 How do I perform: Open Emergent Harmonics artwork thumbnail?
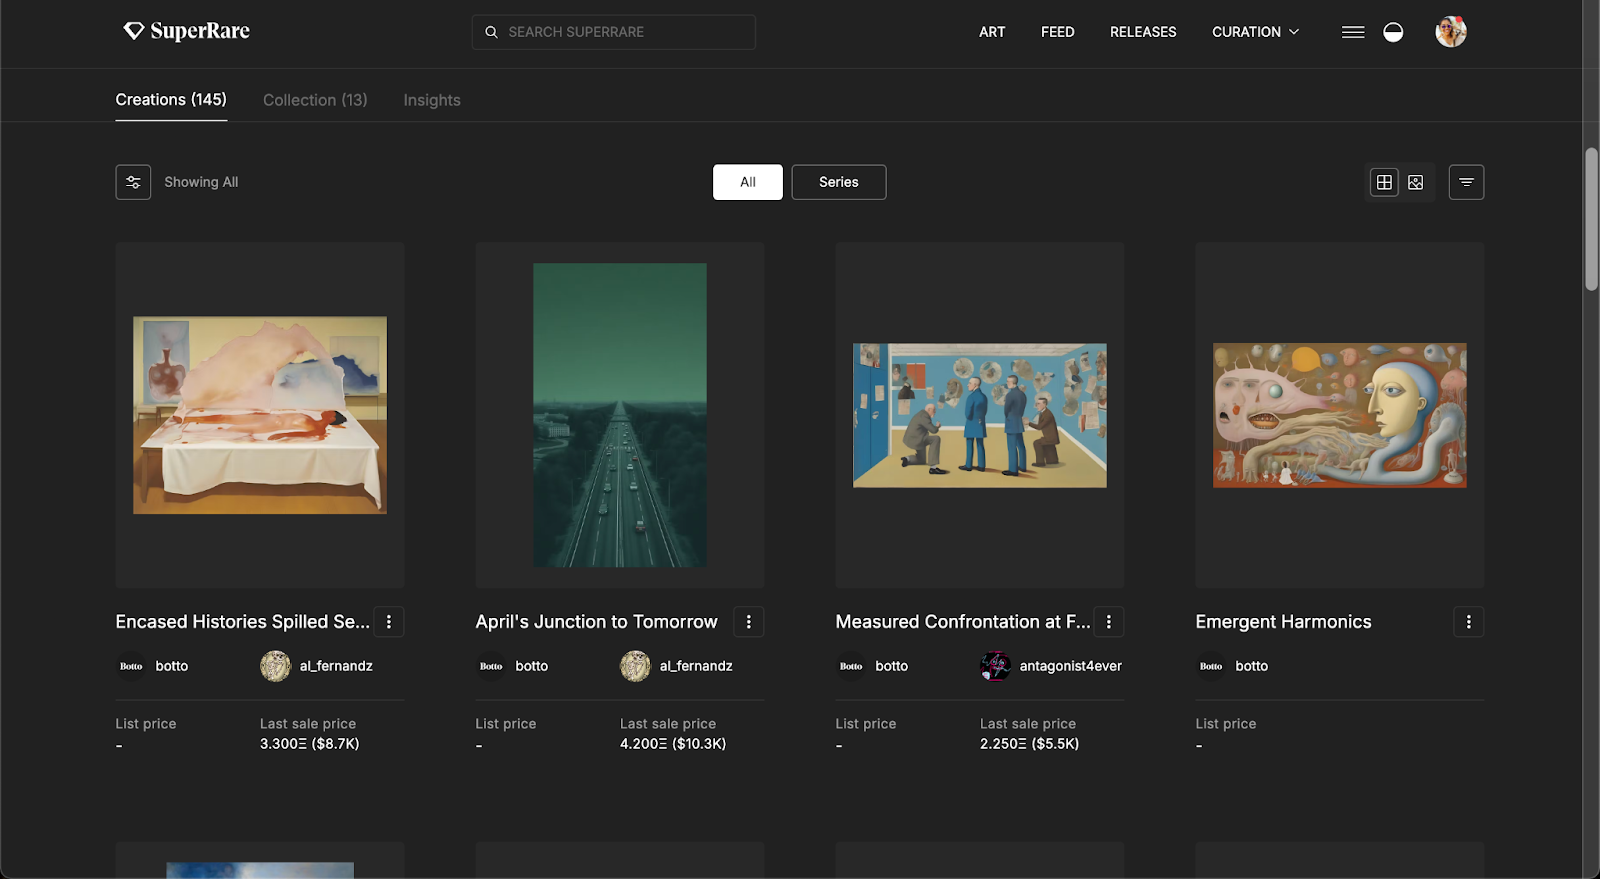pyautogui.click(x=1340, y=415)
